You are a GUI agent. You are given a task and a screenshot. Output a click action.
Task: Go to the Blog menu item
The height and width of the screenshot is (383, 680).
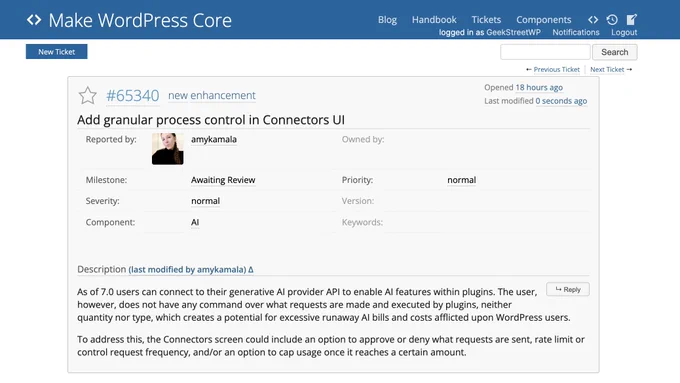pyautogui.click(x=387, y=20)
